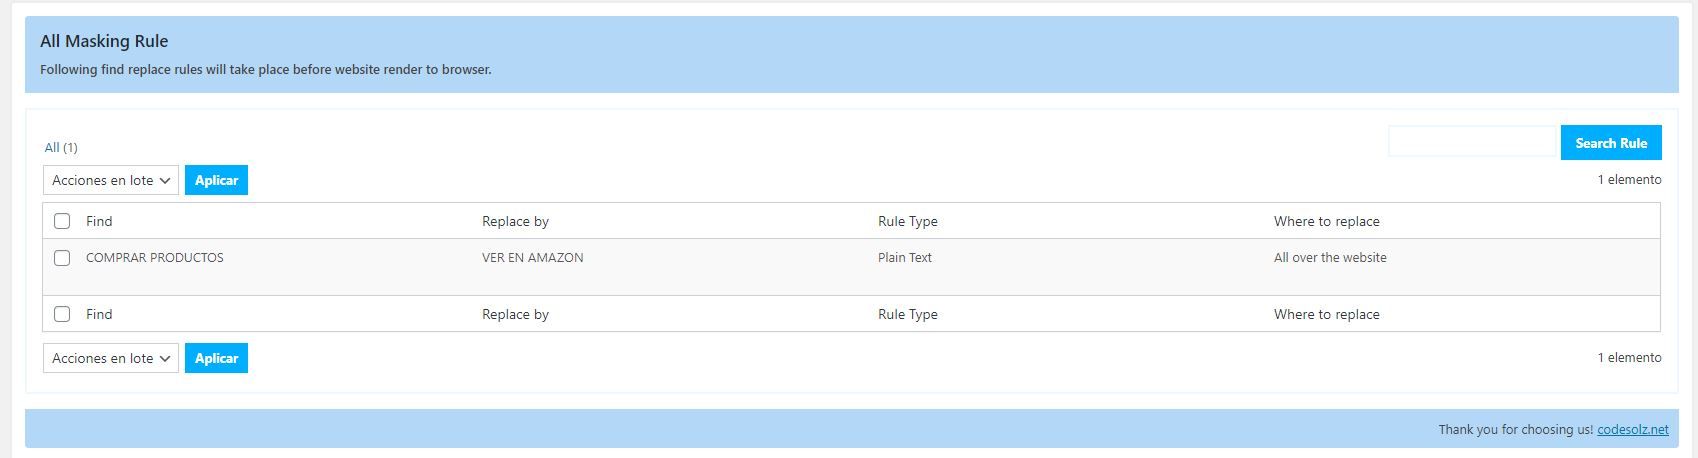Click the bottom Rule Type column header
The image size is (1698, 458).
908,314
